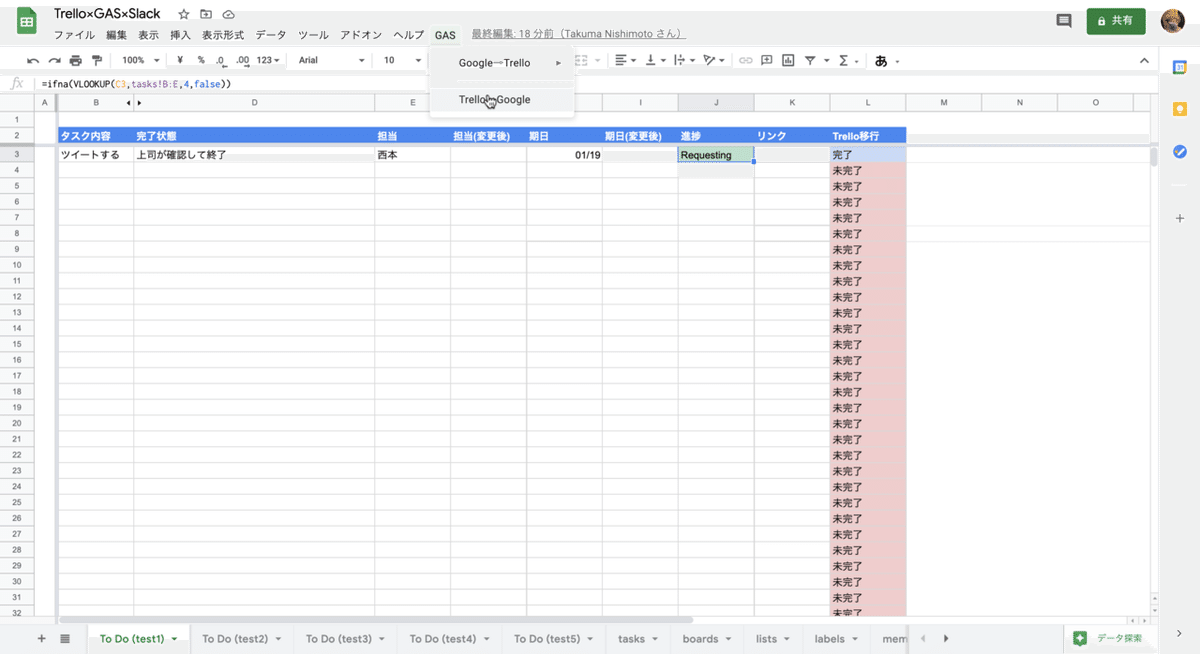The height and width of the screenshot is (654, 1200).
Task: Increase decimal places button
Action: pos(242,60)
